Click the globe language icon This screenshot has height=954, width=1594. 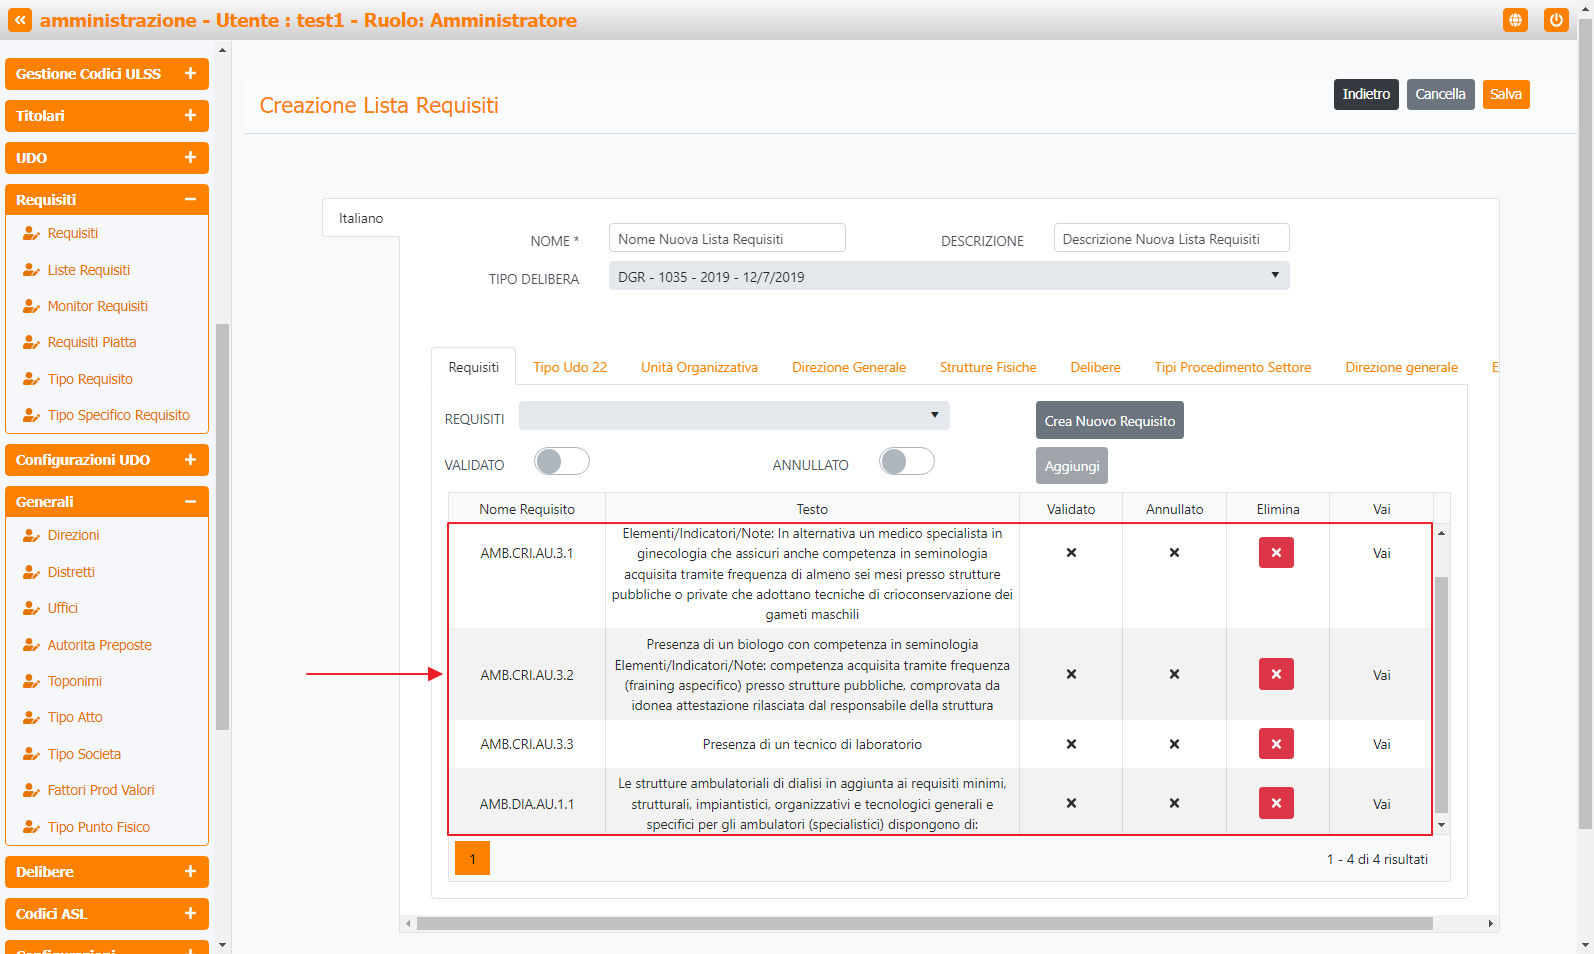[x=1515, y=20]
